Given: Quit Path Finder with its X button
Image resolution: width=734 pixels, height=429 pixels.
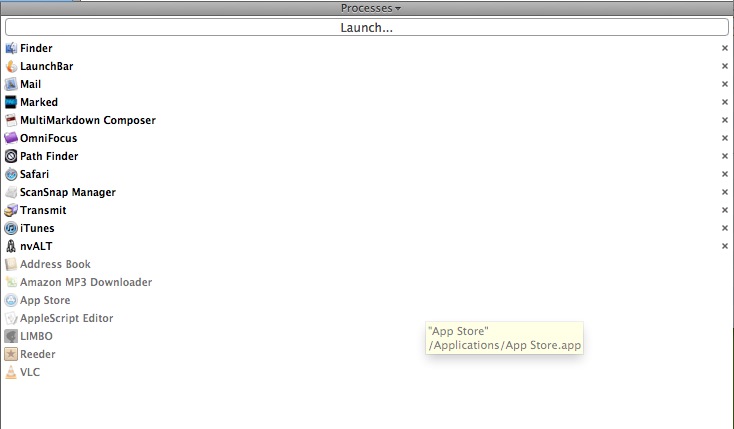Looking at the screenshot, I should click(x=725, y=156).
